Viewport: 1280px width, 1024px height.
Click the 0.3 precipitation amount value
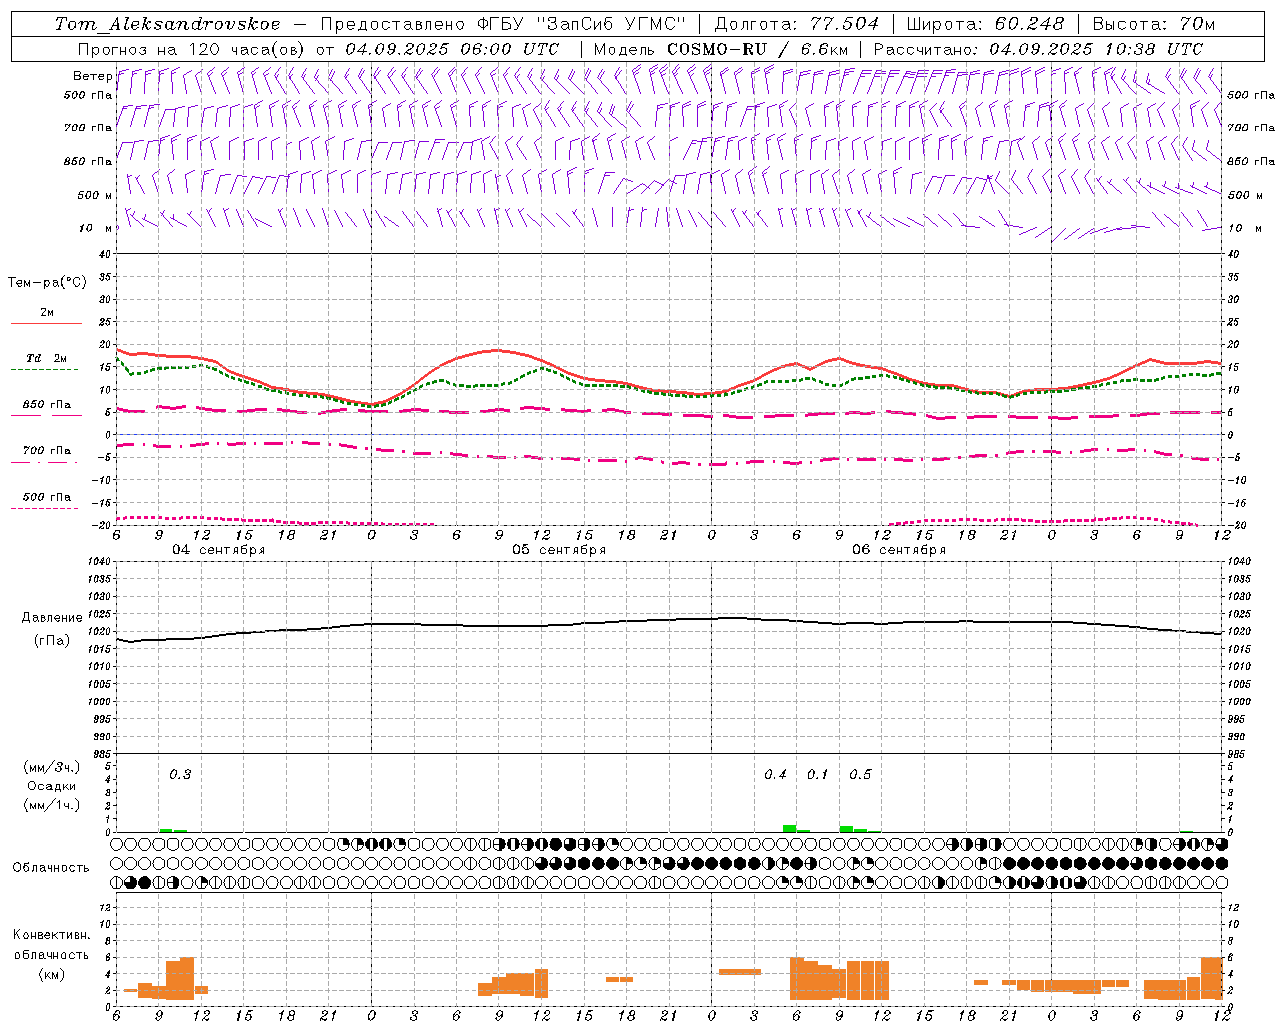[x=180, y=774]
